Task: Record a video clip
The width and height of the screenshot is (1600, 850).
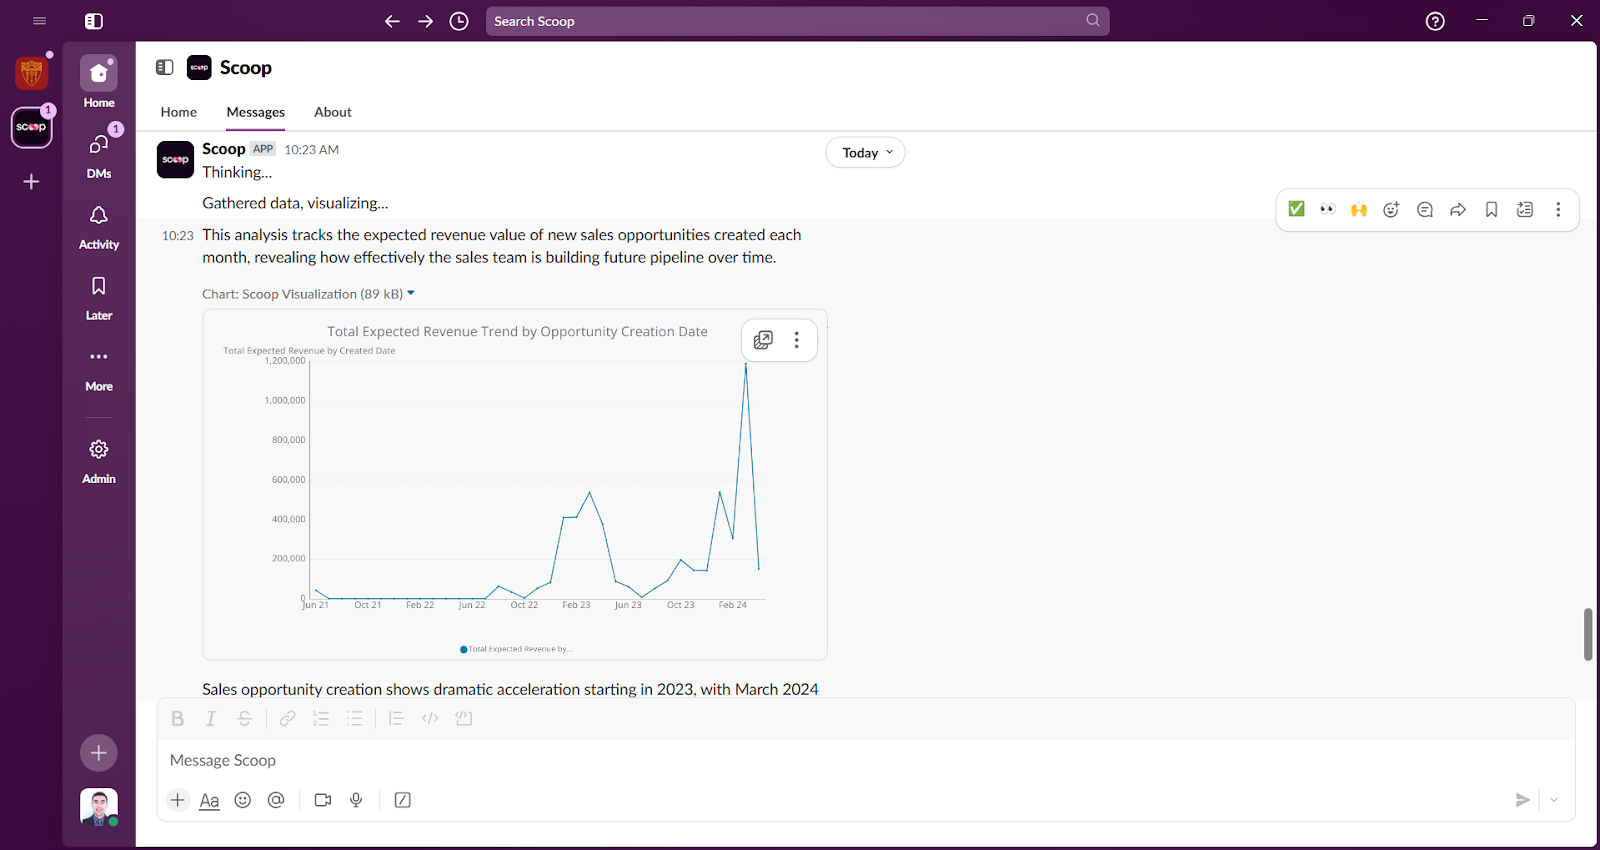Action: [323, 800]
